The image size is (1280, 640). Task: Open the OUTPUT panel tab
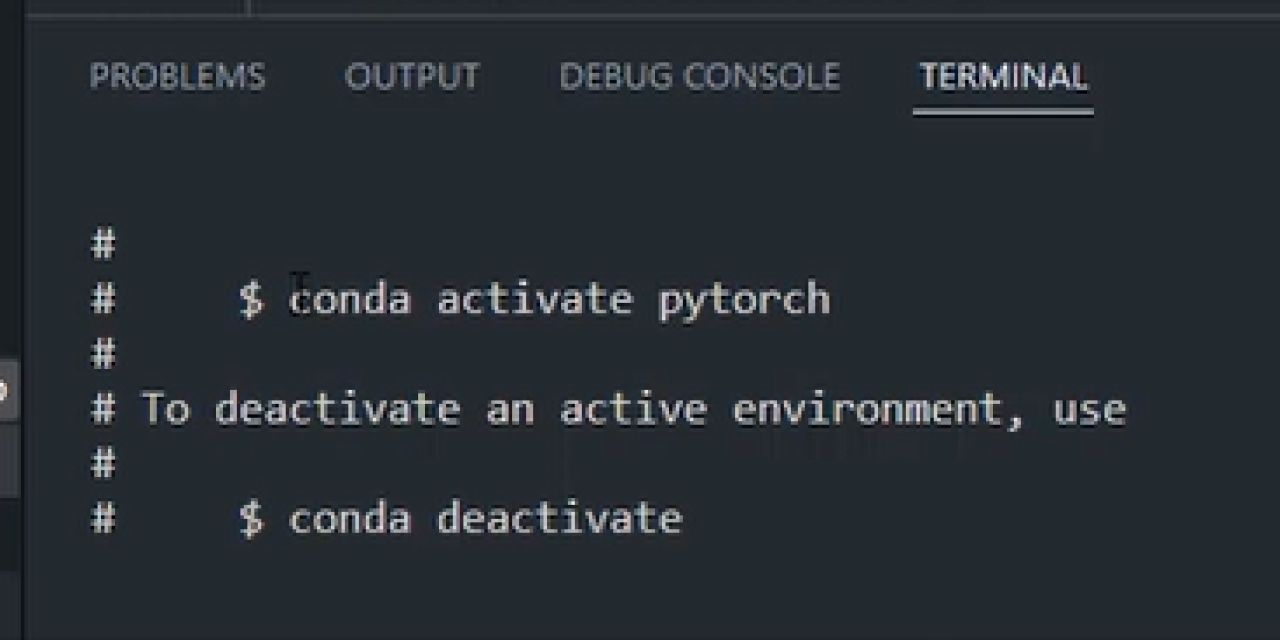(x=412, y=77)
